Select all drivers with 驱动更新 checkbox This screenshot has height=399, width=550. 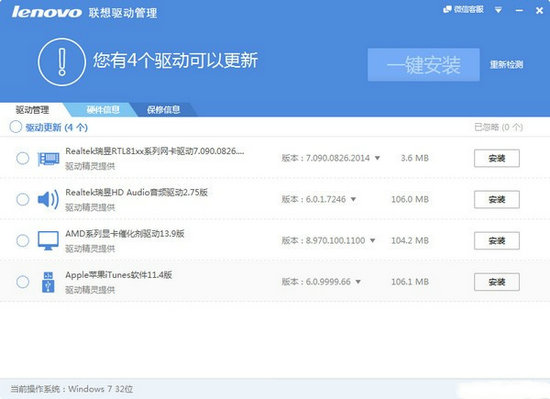click(16, 127)
